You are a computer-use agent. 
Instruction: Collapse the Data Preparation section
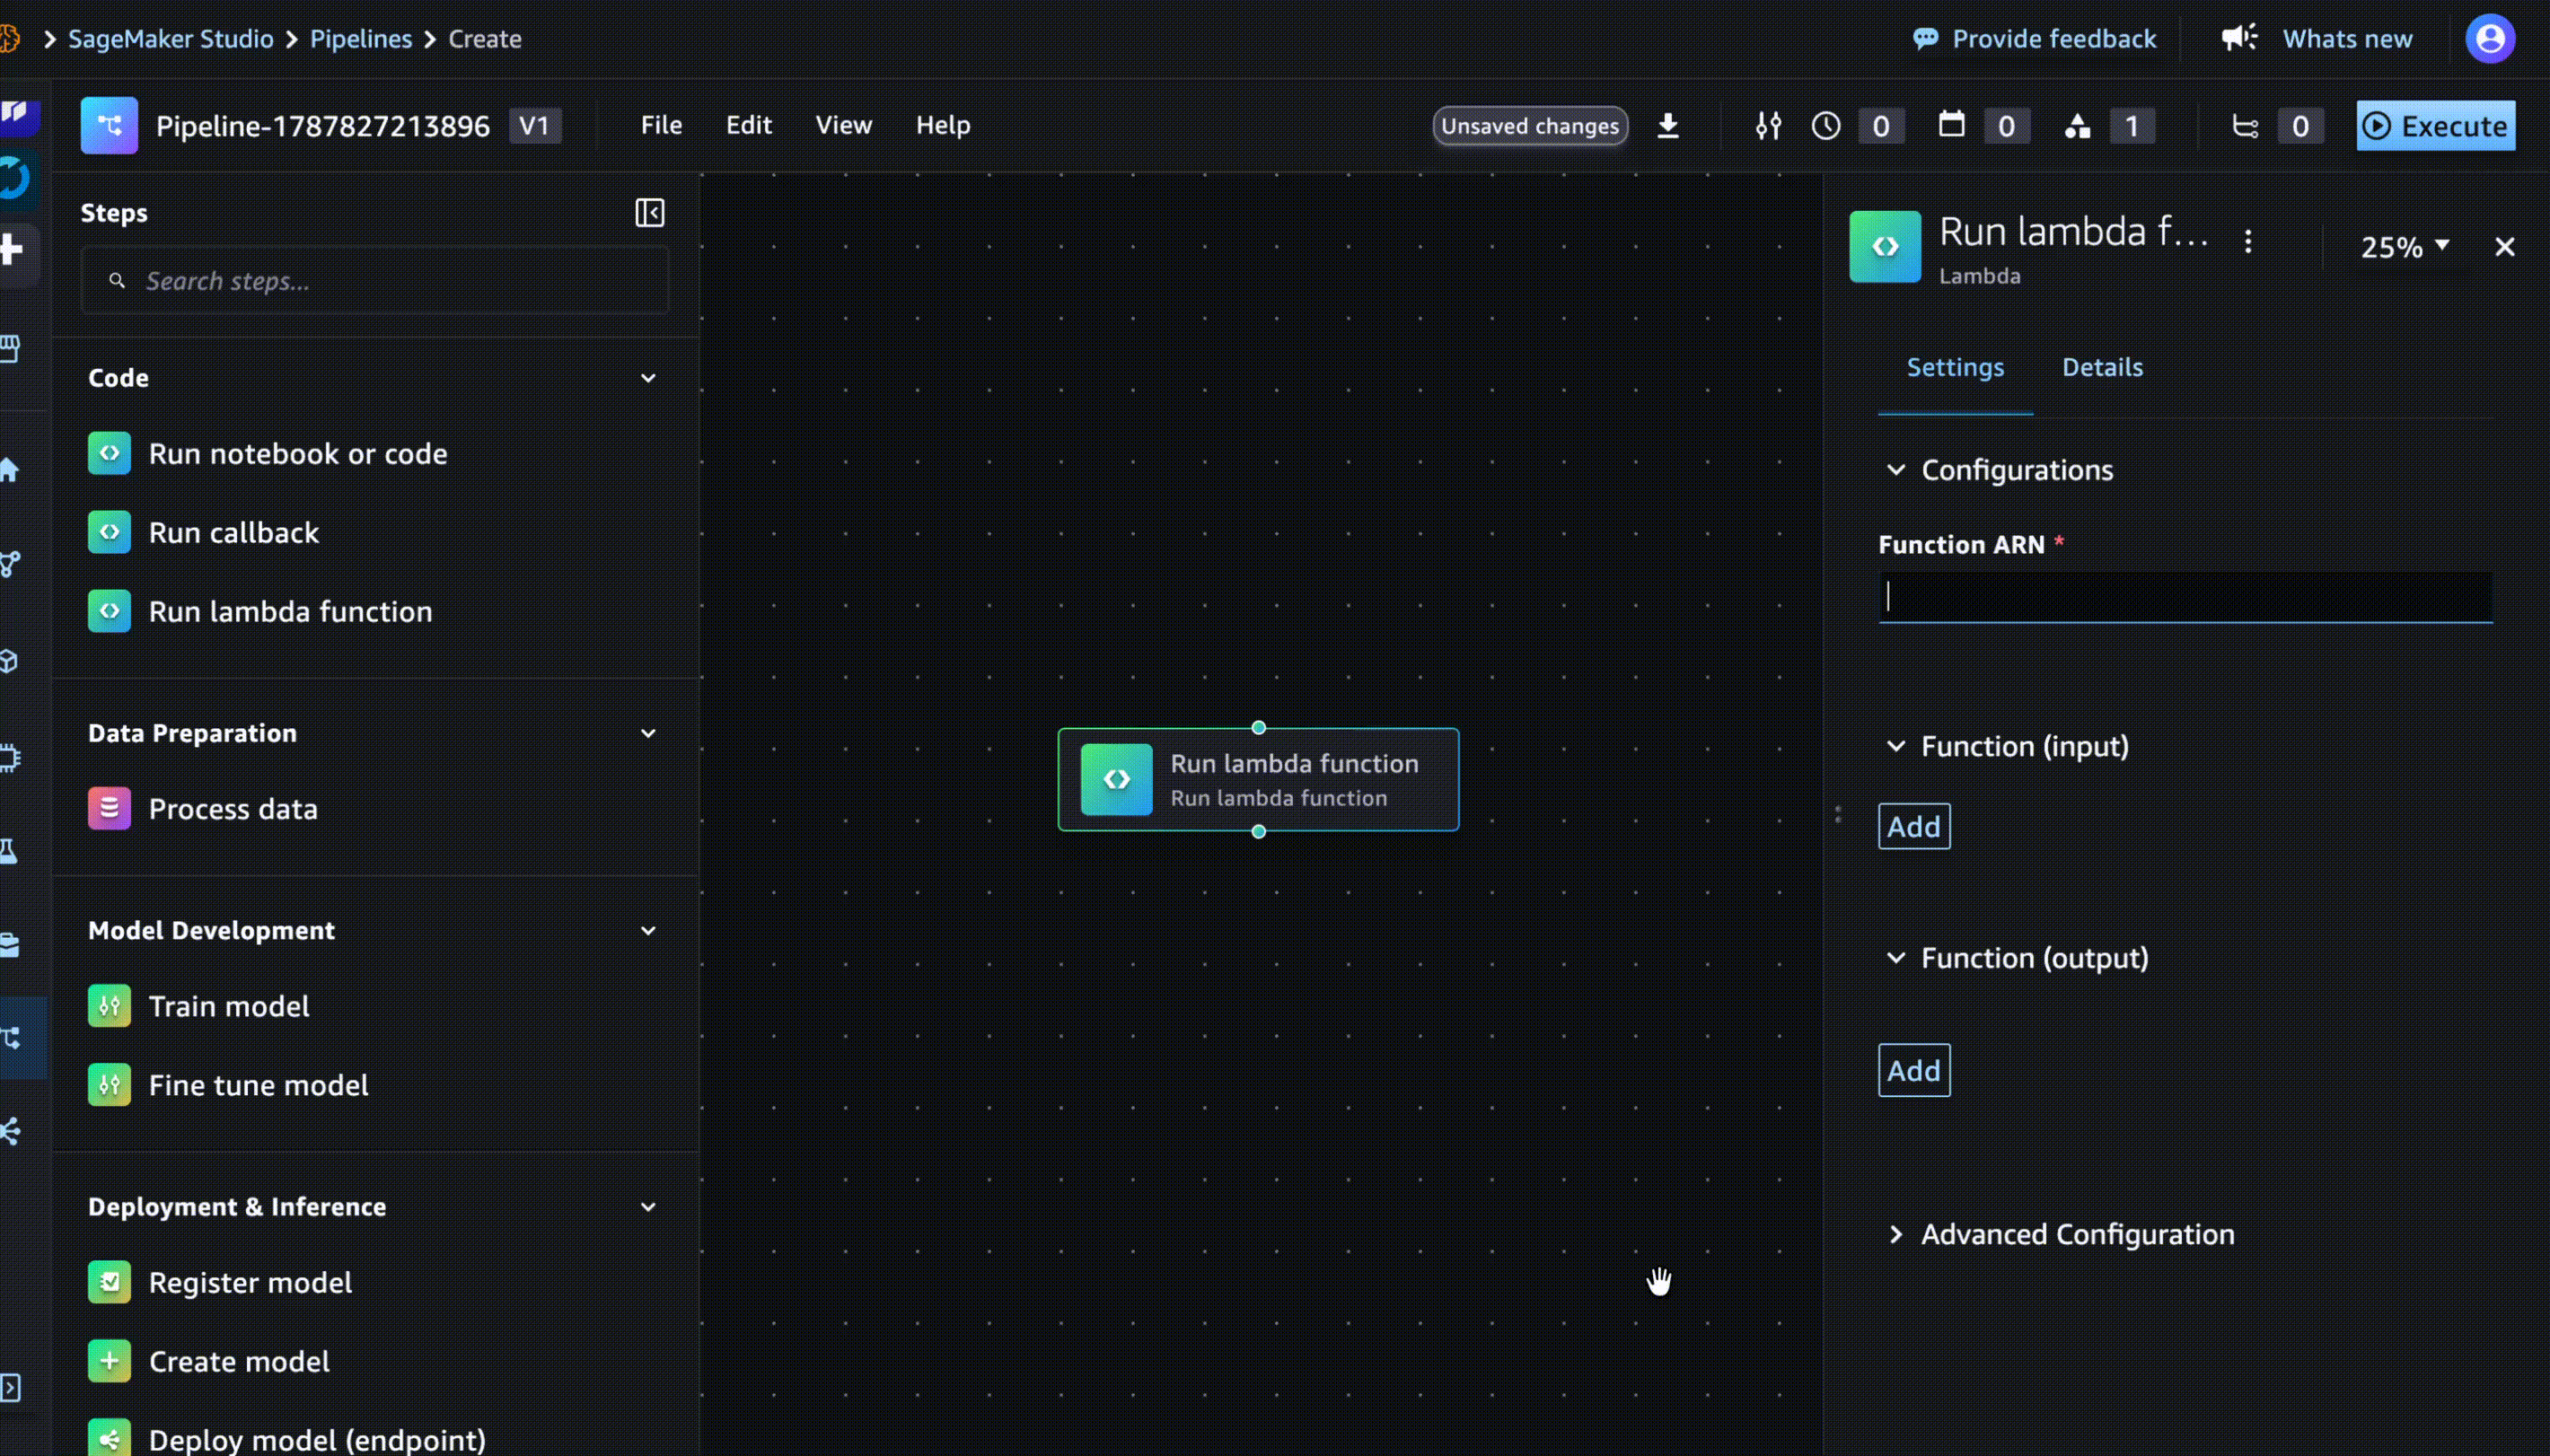pos(648,733)
